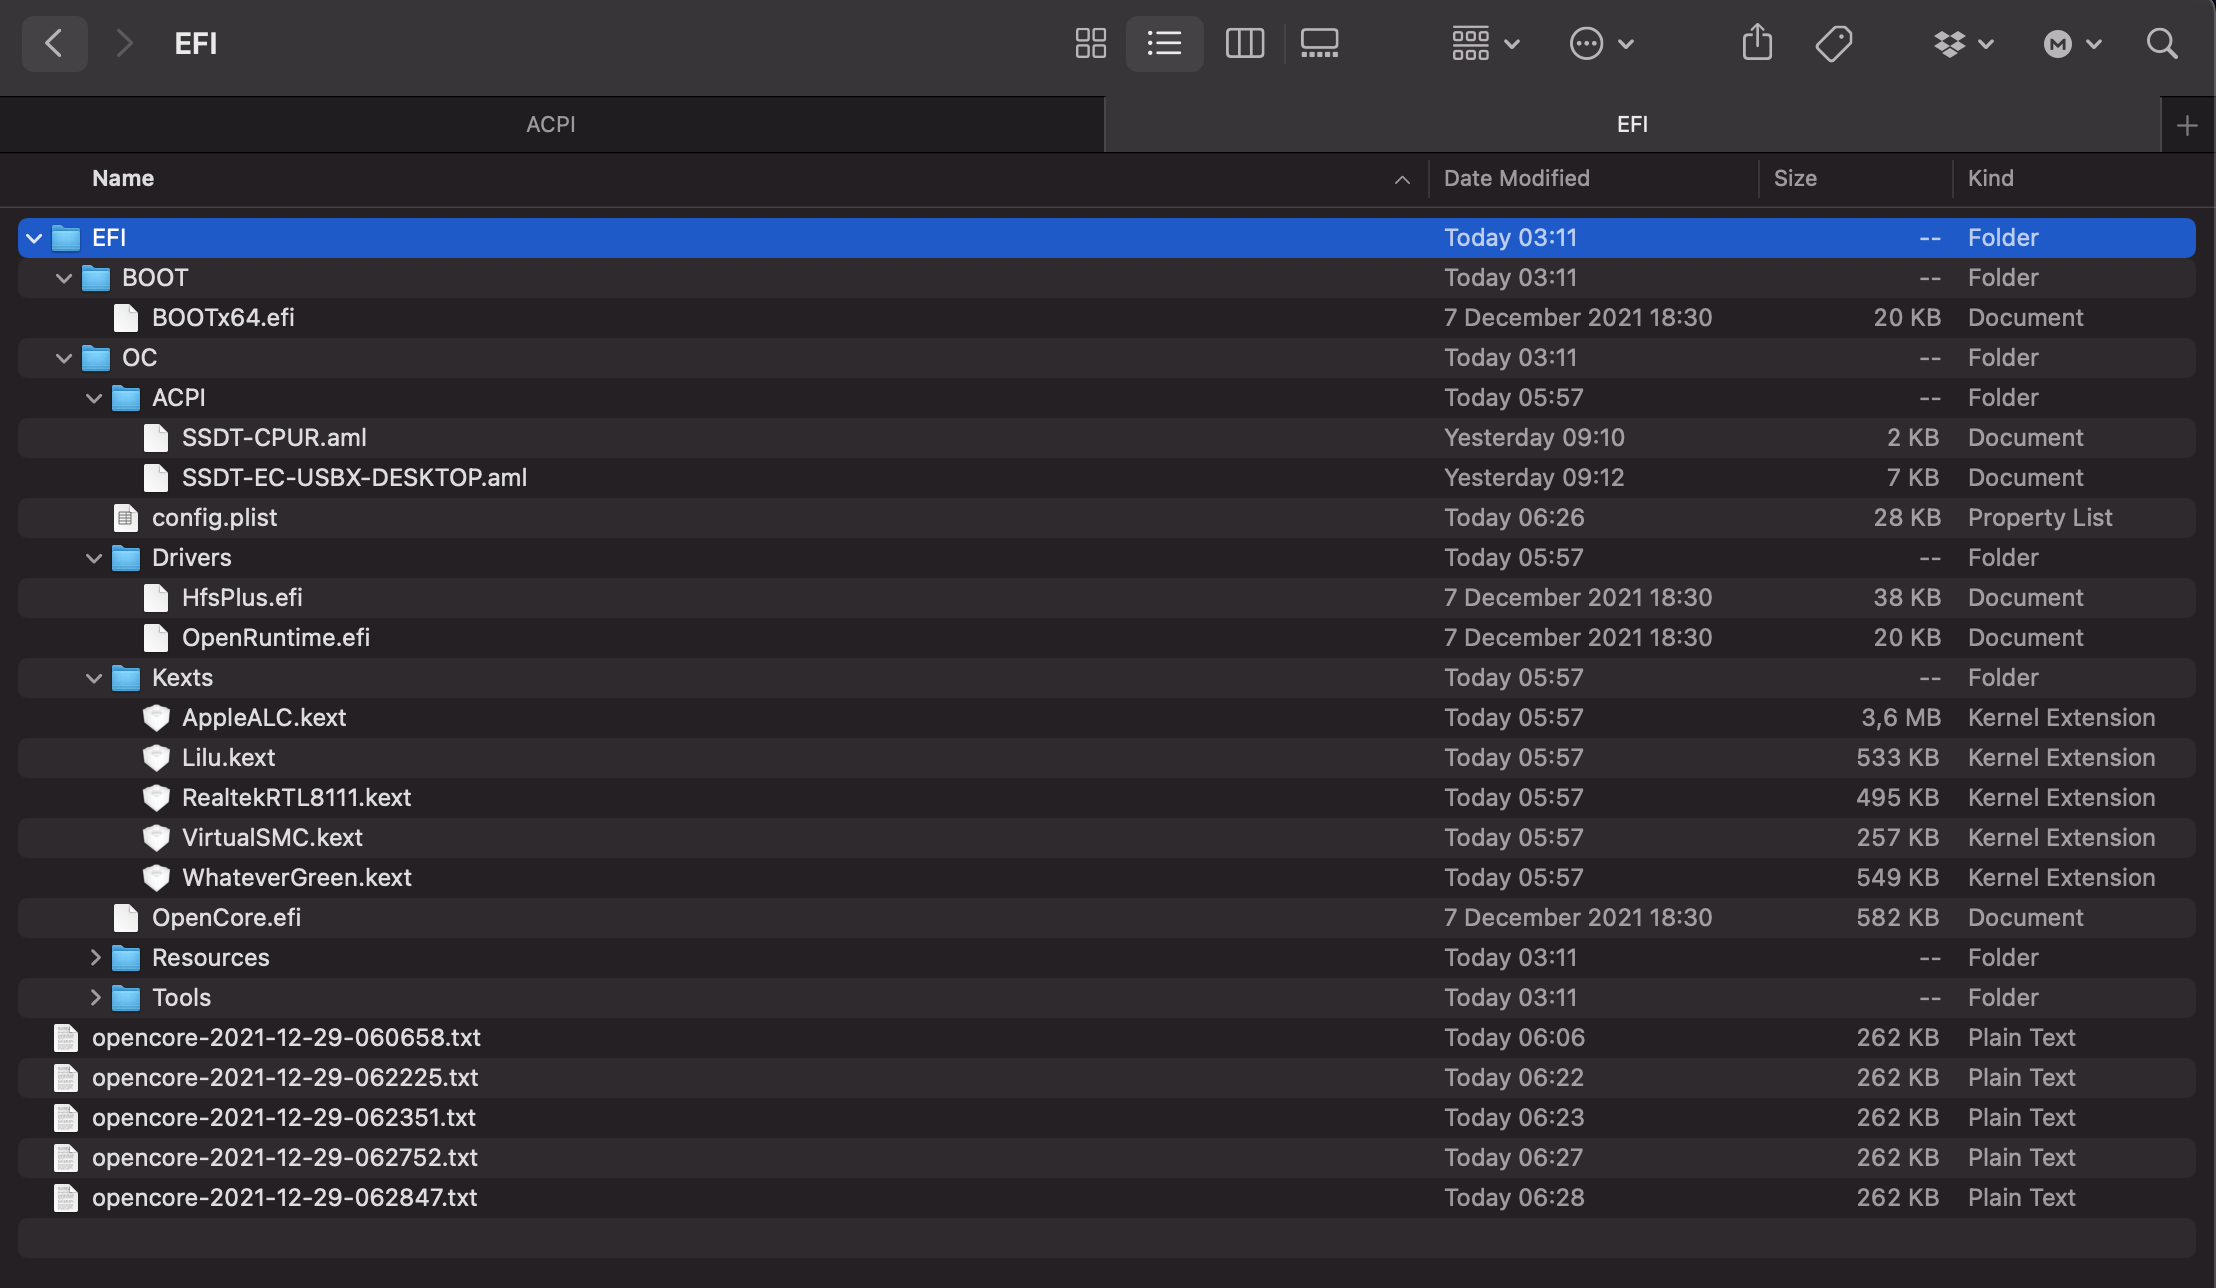This screenshot has height=1288, width=2216.
Task: Switch to column view
Action: [1244, 43]
